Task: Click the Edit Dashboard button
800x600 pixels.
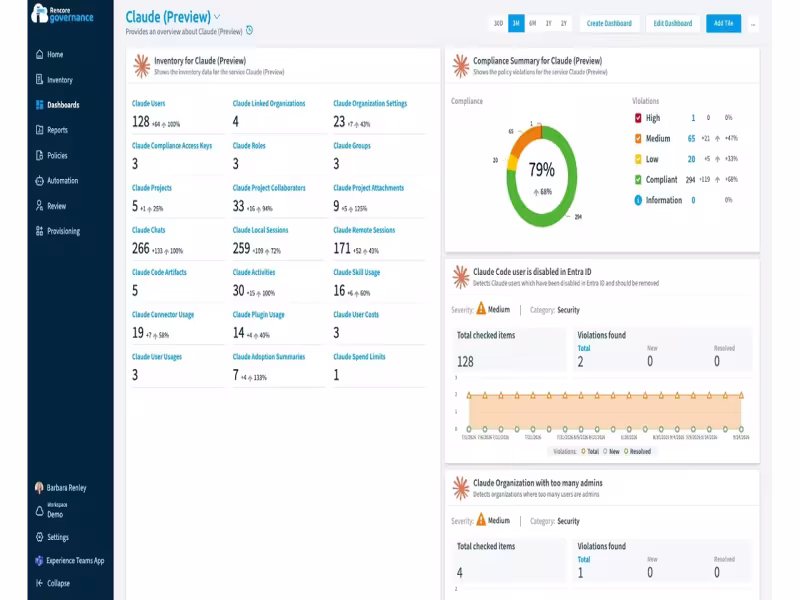Action: point(672,23)
